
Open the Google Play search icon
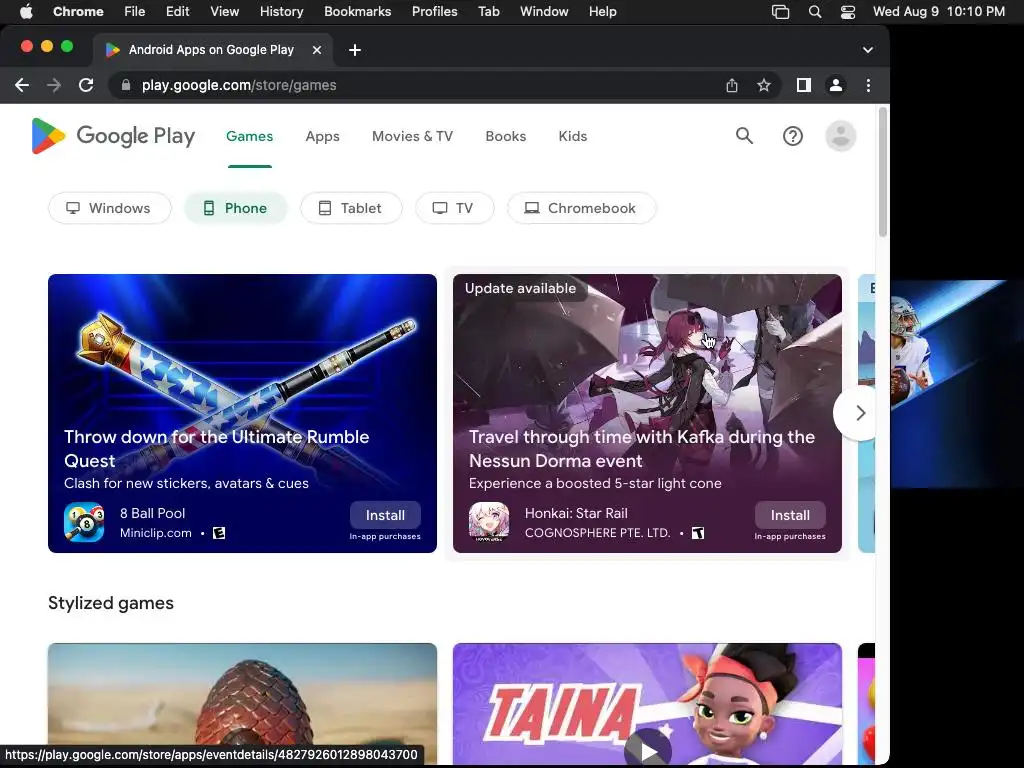point(744,136)
